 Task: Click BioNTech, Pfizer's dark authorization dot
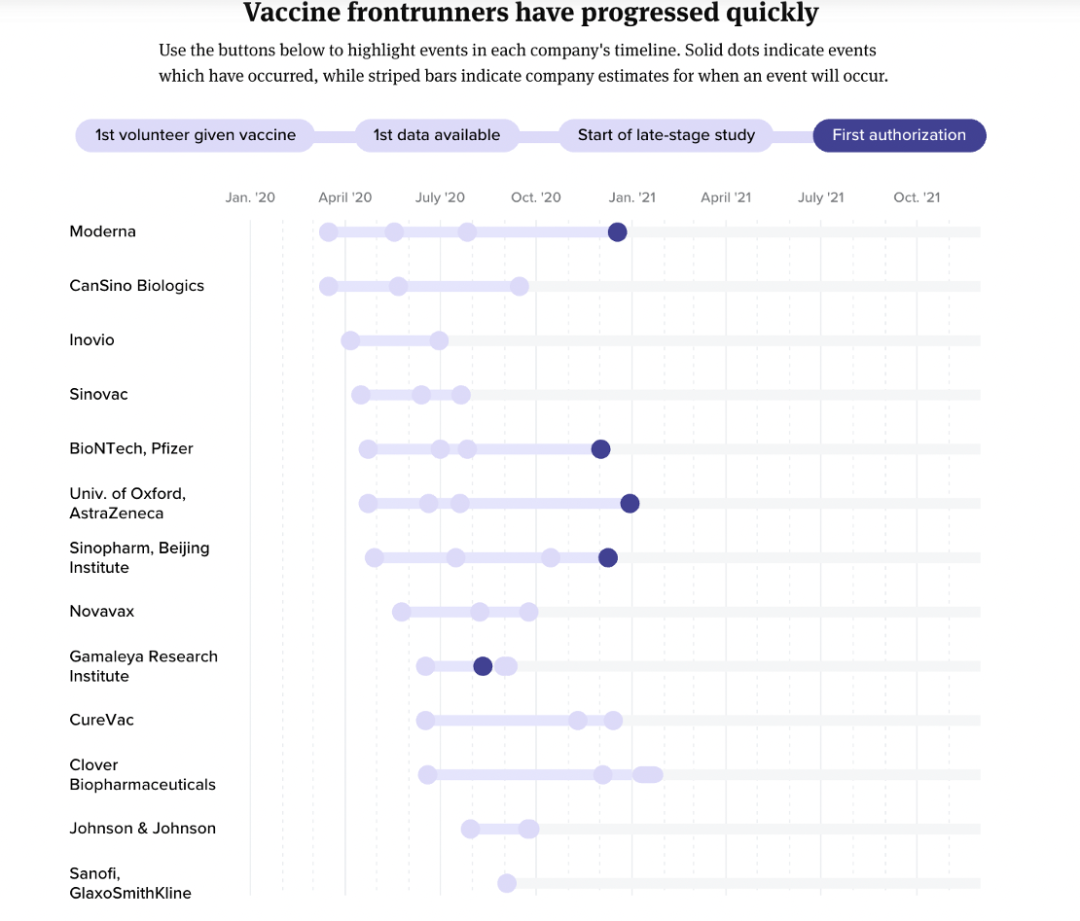pos(600,449)
